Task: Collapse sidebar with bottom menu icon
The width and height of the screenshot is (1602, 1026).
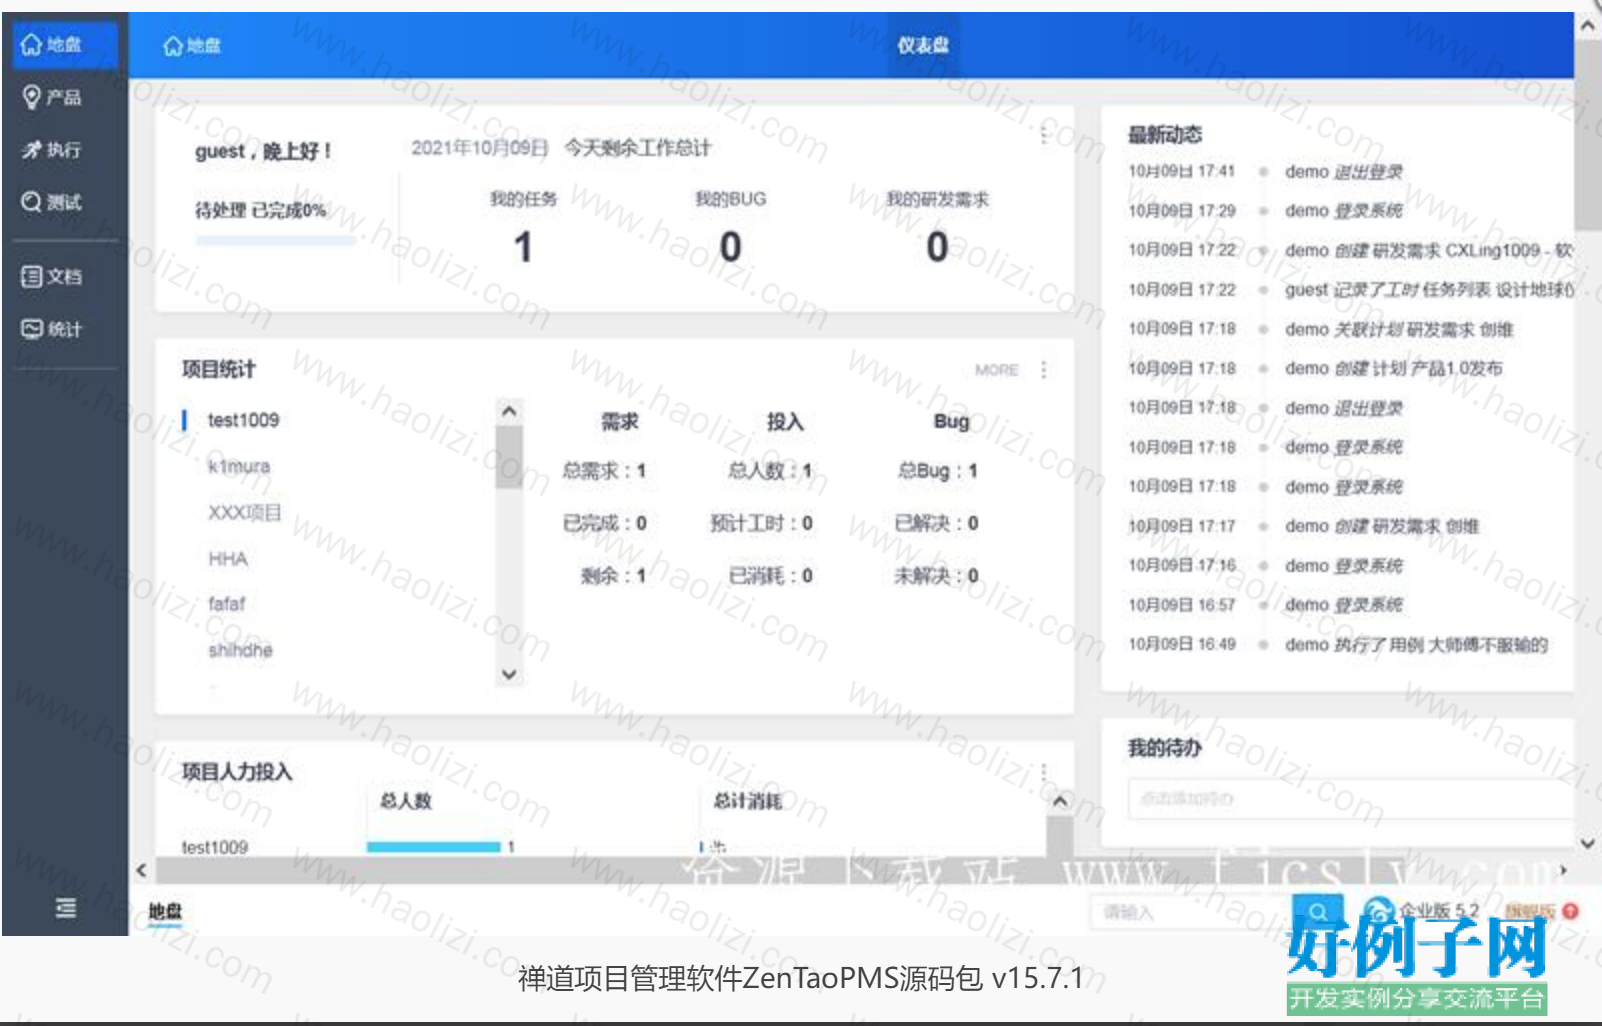Action: [66, 907]
